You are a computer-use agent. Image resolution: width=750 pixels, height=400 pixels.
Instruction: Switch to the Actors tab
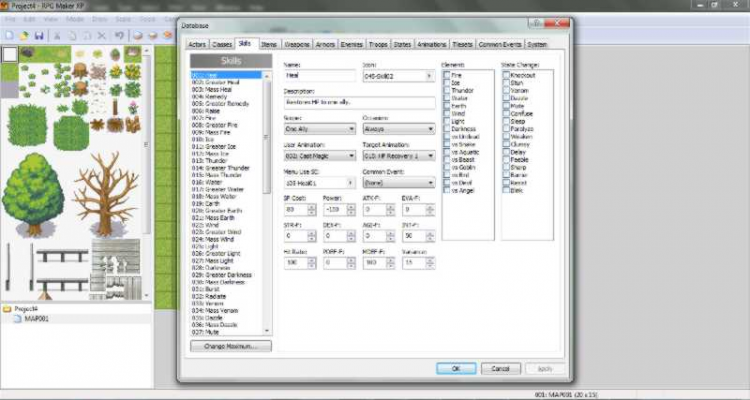click(197, 44)
